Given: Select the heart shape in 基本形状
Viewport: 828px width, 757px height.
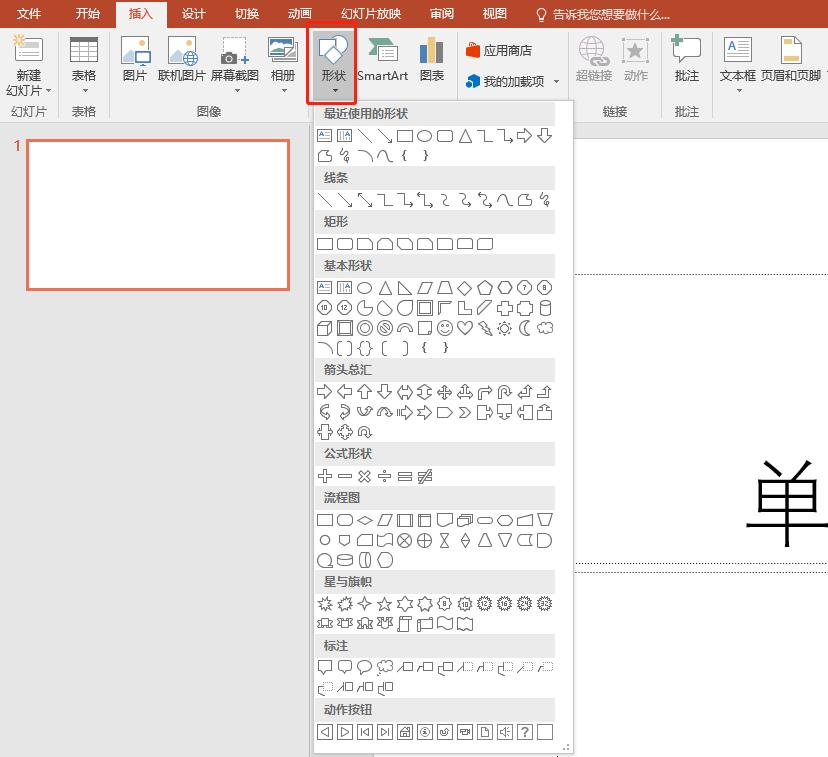Looking at the screenshot, I should tap(464, 327).
